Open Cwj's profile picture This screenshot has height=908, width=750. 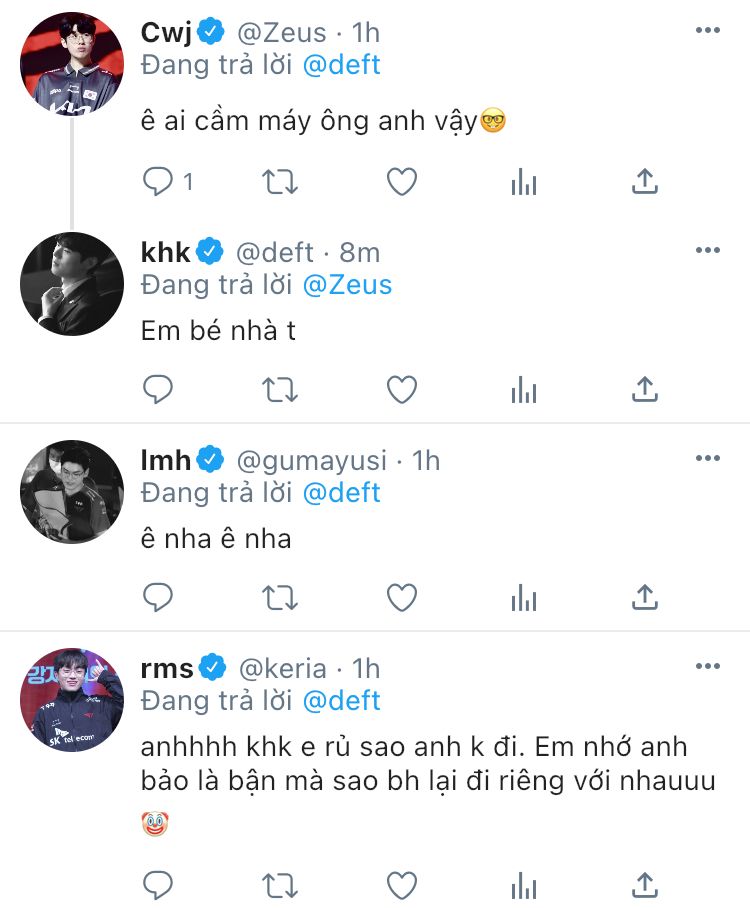click(x=72, y=64)
